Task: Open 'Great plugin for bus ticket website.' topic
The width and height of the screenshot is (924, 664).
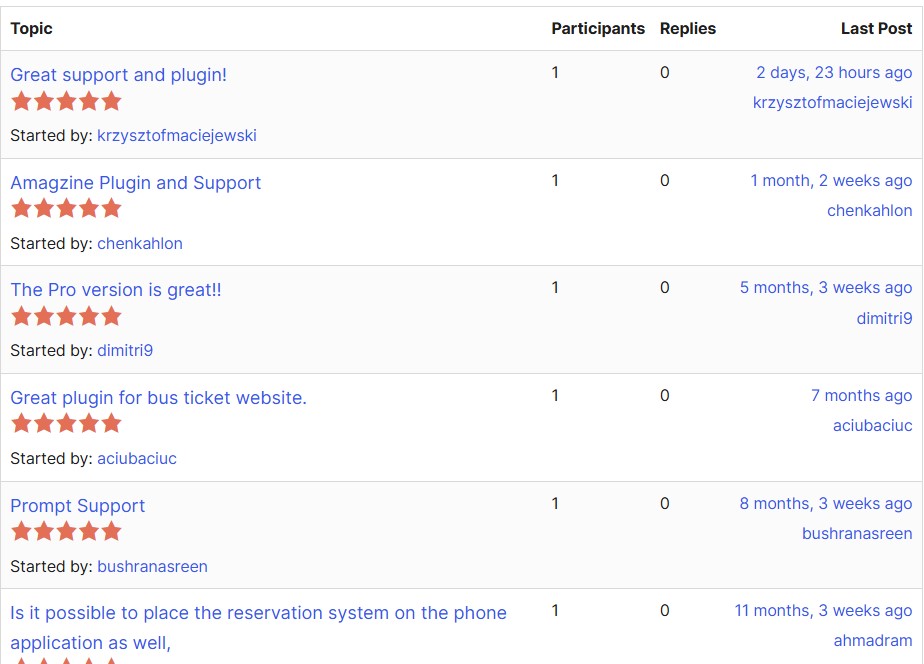Action: [159, 398]
